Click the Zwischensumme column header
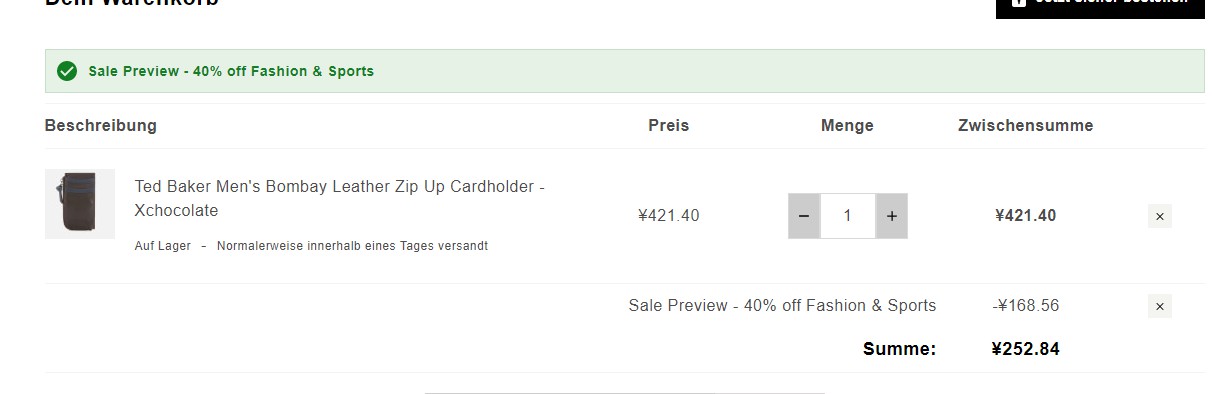 tap(1026, 125)
